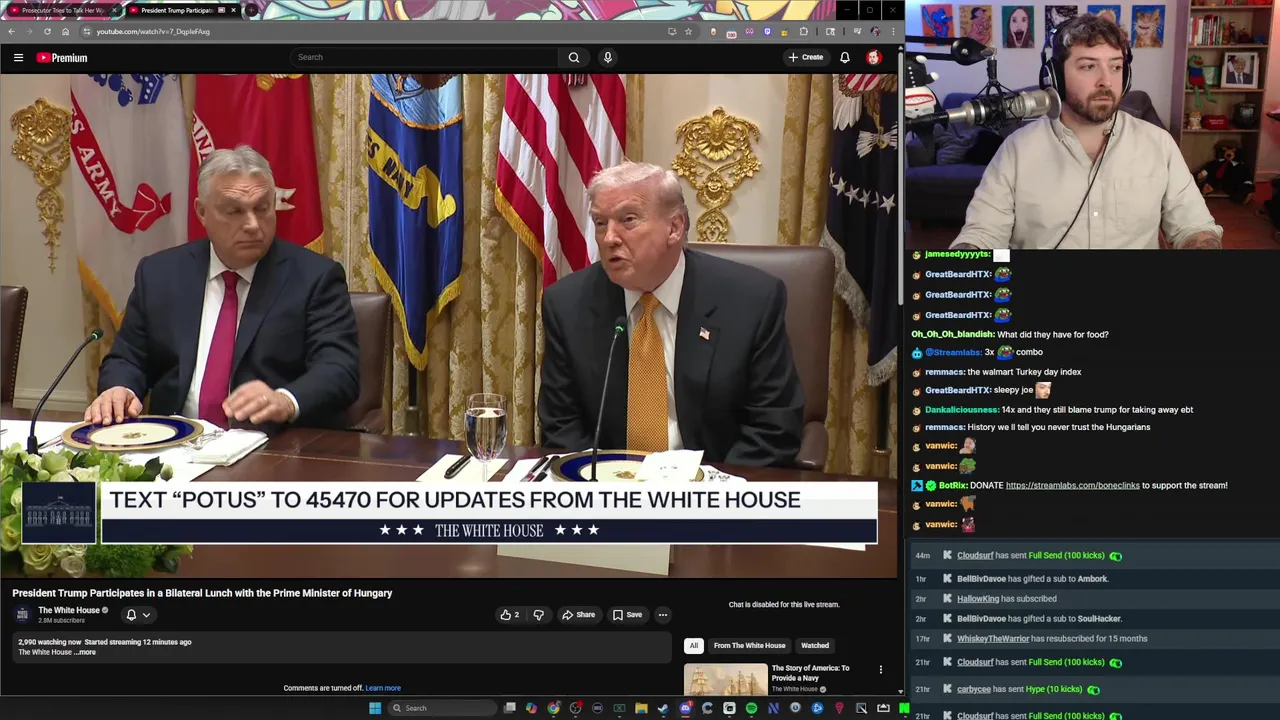Go to the browser home page icon
Screen dimensions: 1280x720
click(65, 31)
